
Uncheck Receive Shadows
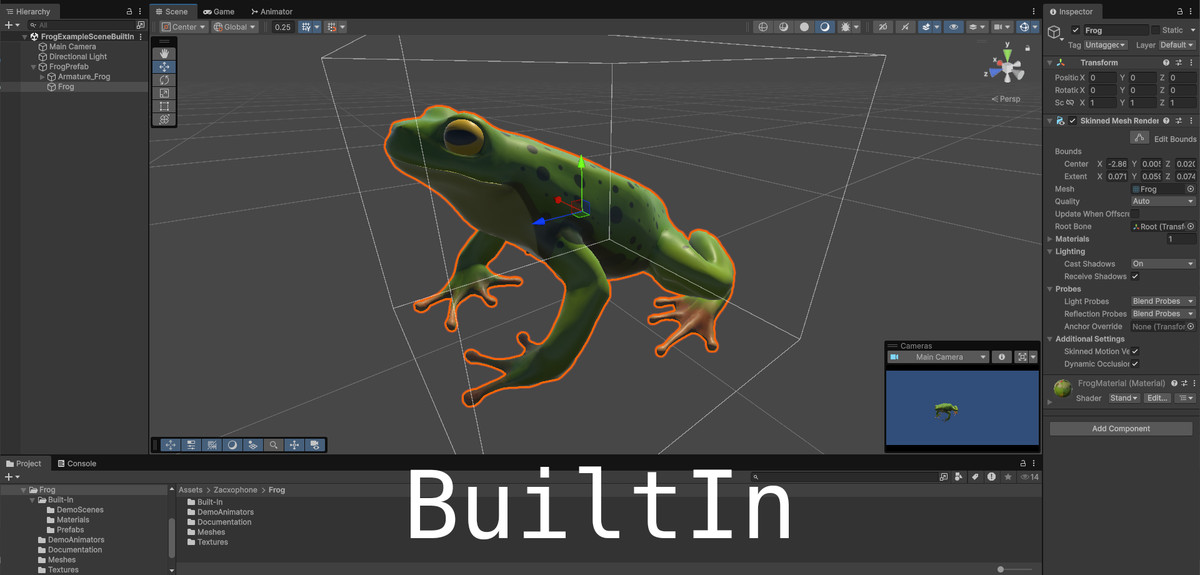click(1135, 276)
